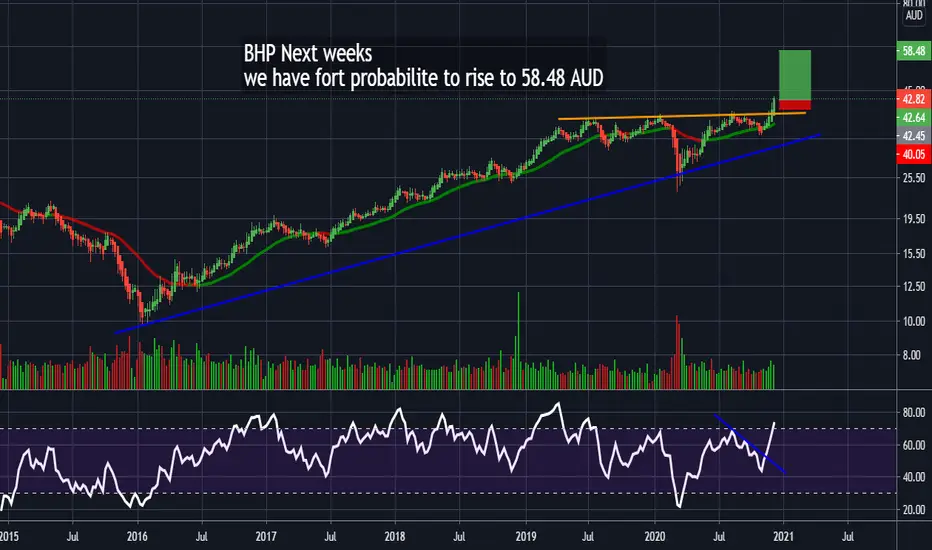Select the green profit zone of long position
Viewport: 932px width, 550px height.
(795, 75)
